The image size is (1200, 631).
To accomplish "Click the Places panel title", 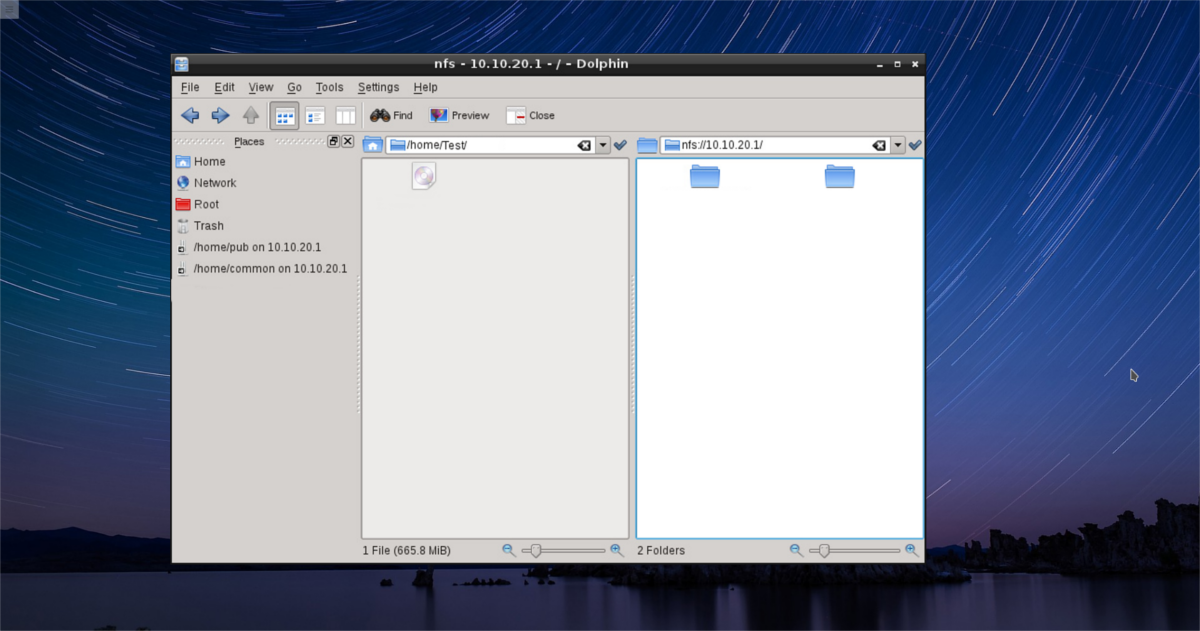I will (249, 141).
